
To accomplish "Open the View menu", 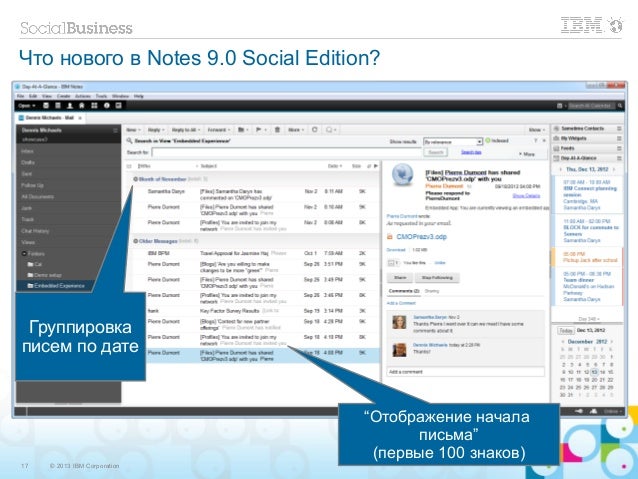I will point(47,96).
